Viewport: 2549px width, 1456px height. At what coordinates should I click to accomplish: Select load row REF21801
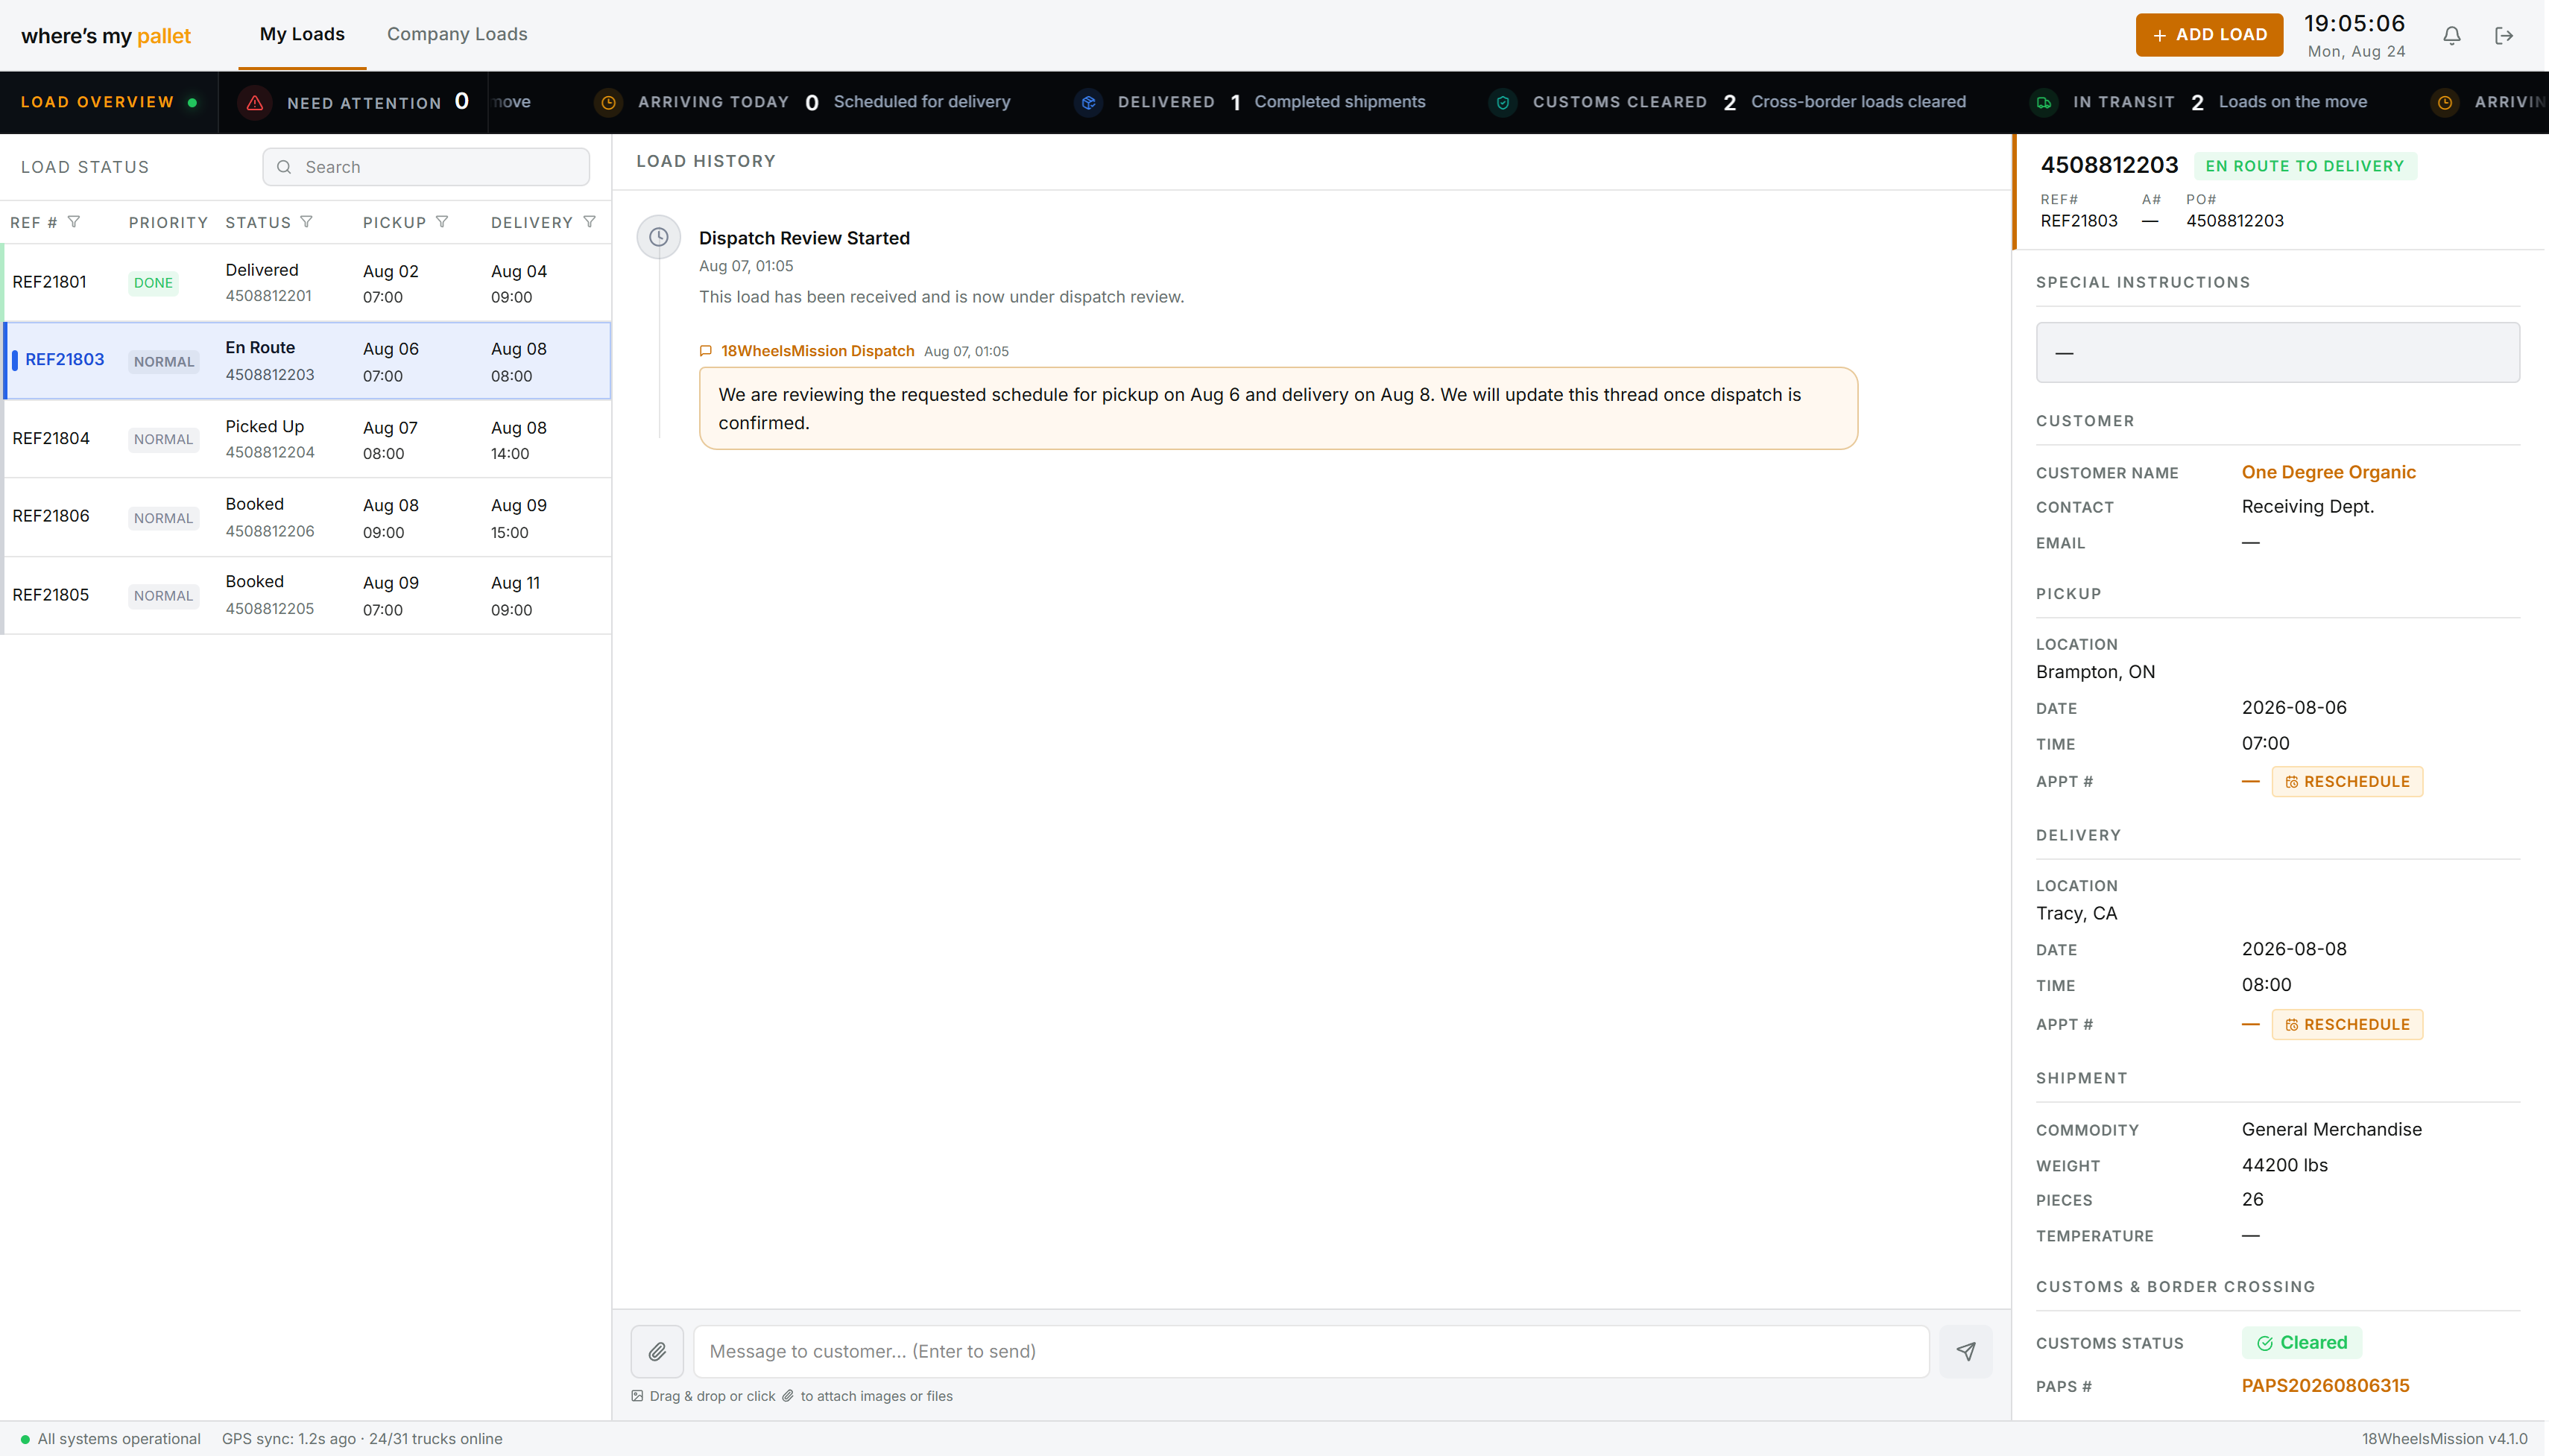tap(306, 283)
